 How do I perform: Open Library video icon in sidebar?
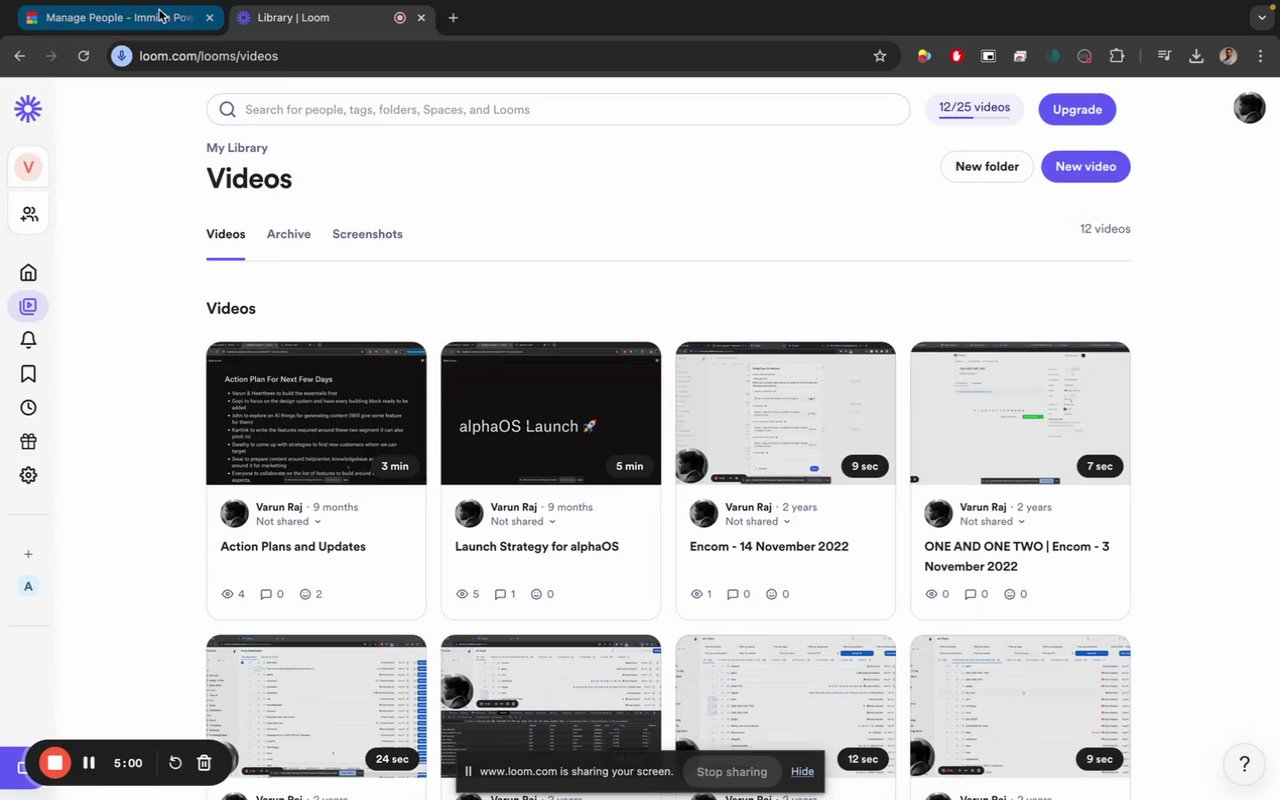point(28,306)
